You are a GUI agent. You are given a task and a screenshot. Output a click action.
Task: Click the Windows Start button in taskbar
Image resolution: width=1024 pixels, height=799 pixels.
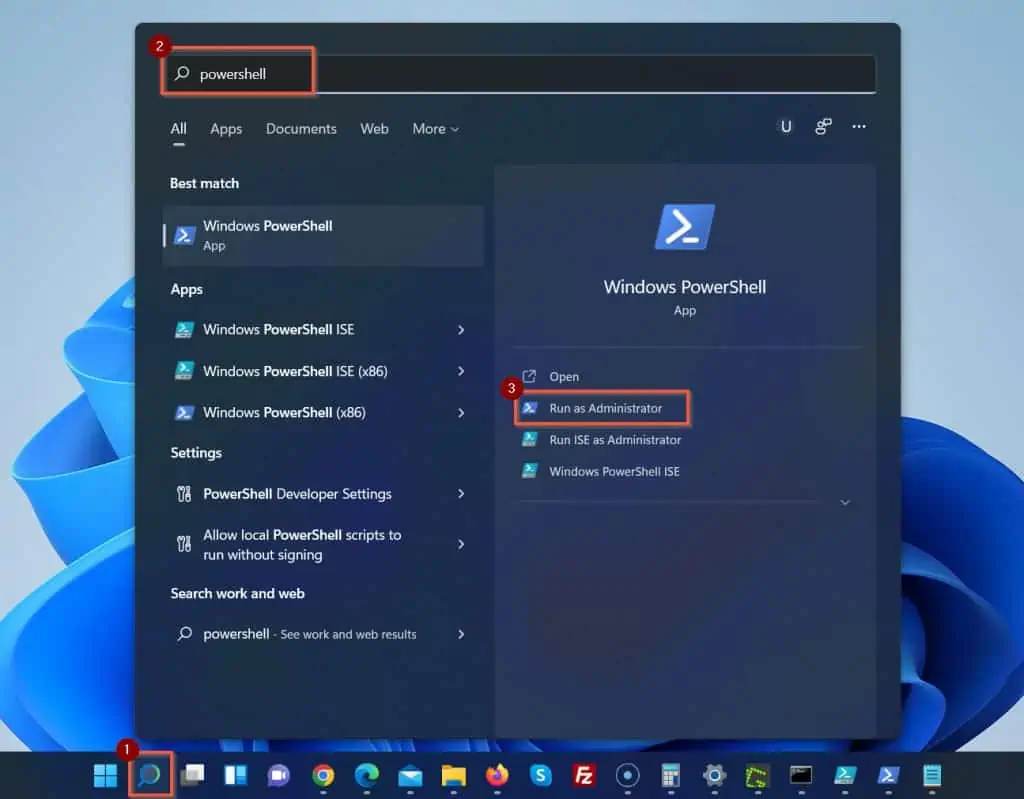(x=105, y=775)
